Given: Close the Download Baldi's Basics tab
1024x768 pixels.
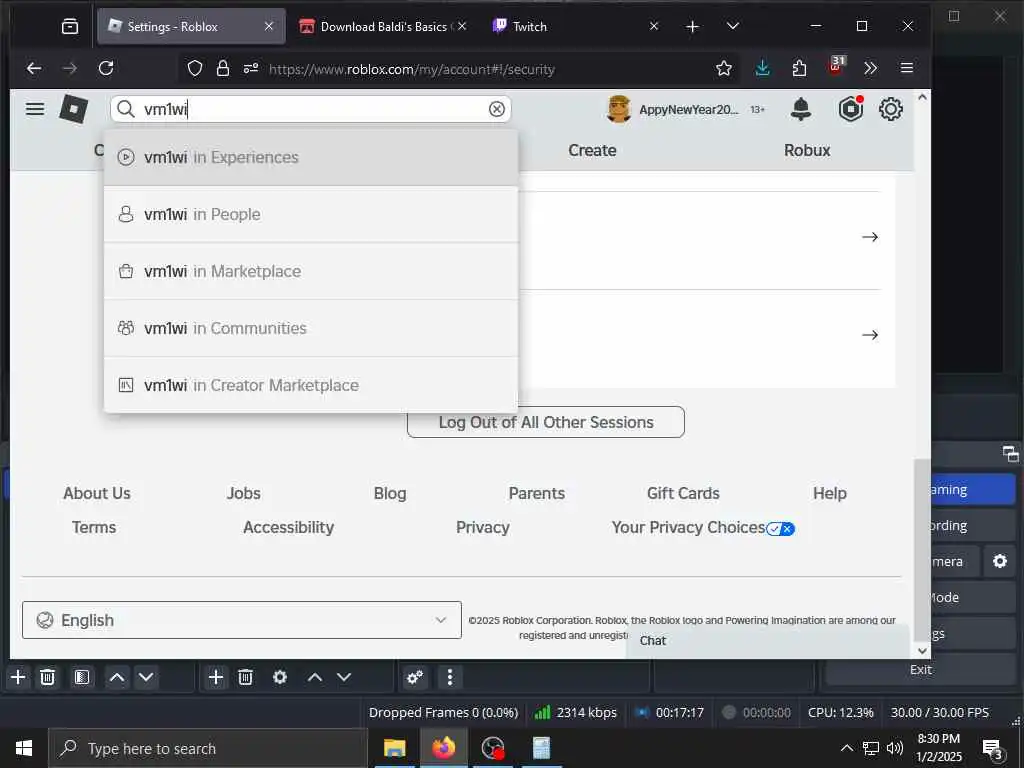Looking at the screenshot, I should coord(462,27).
